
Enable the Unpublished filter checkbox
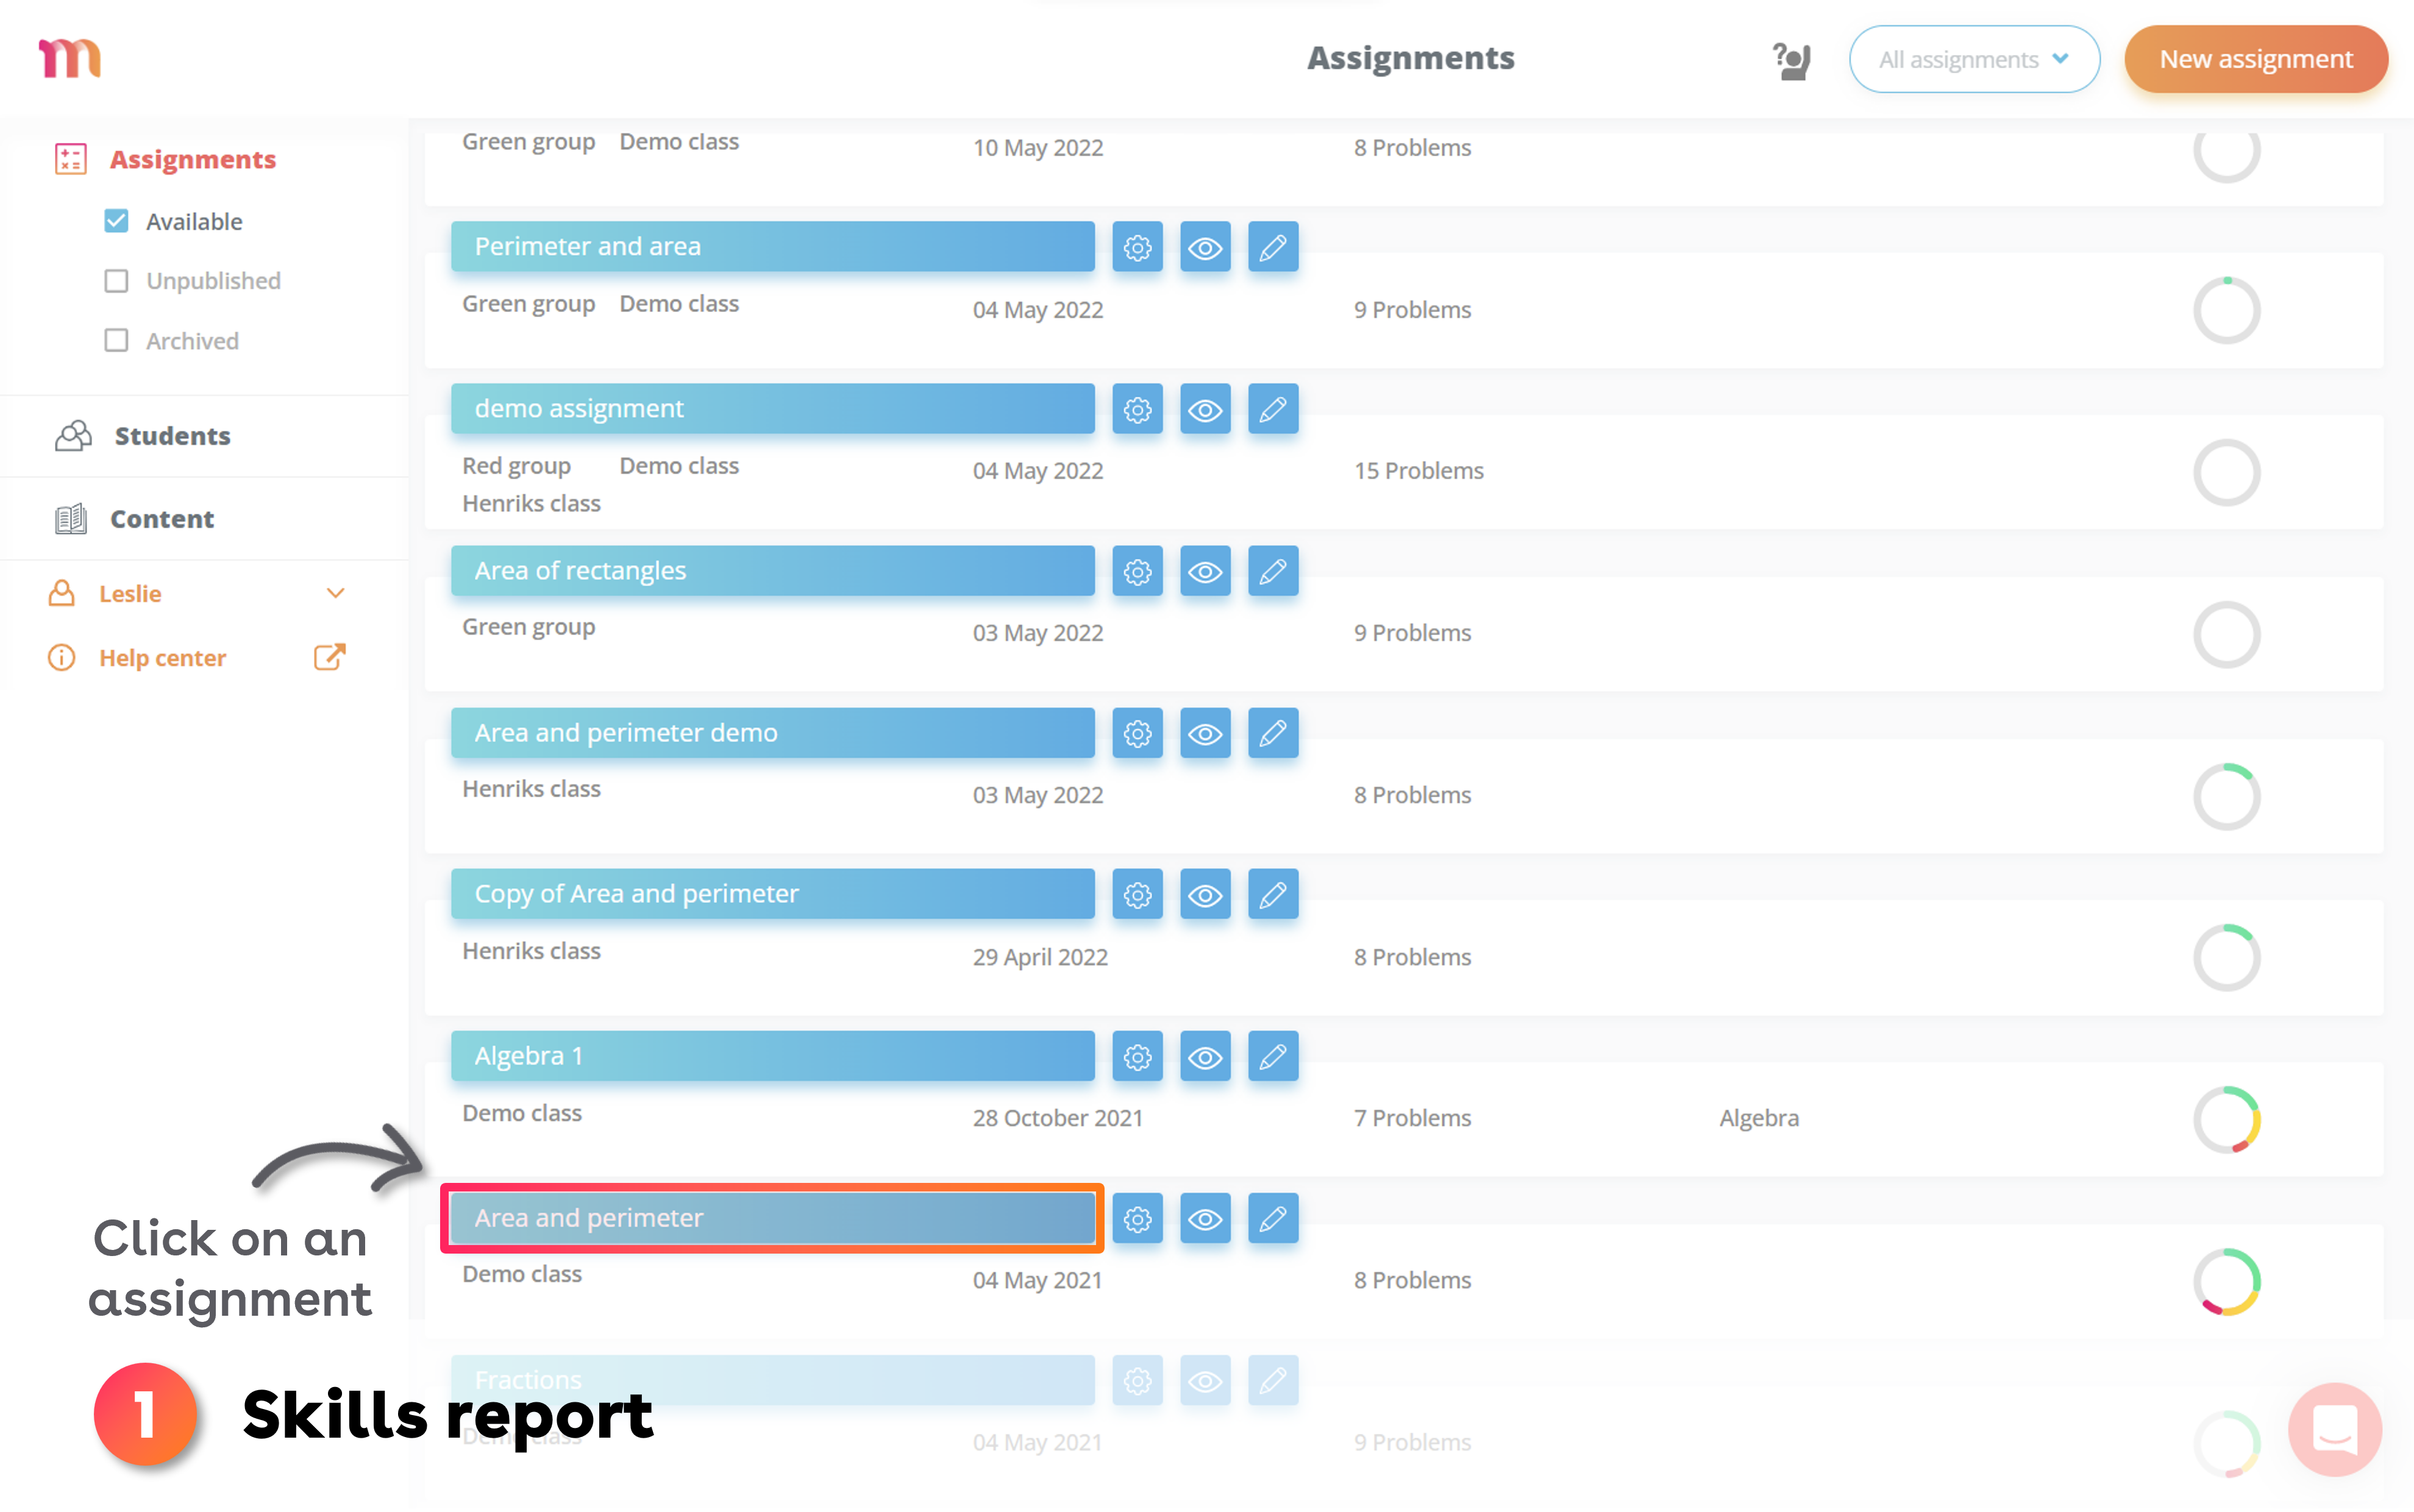pos(116,281)
